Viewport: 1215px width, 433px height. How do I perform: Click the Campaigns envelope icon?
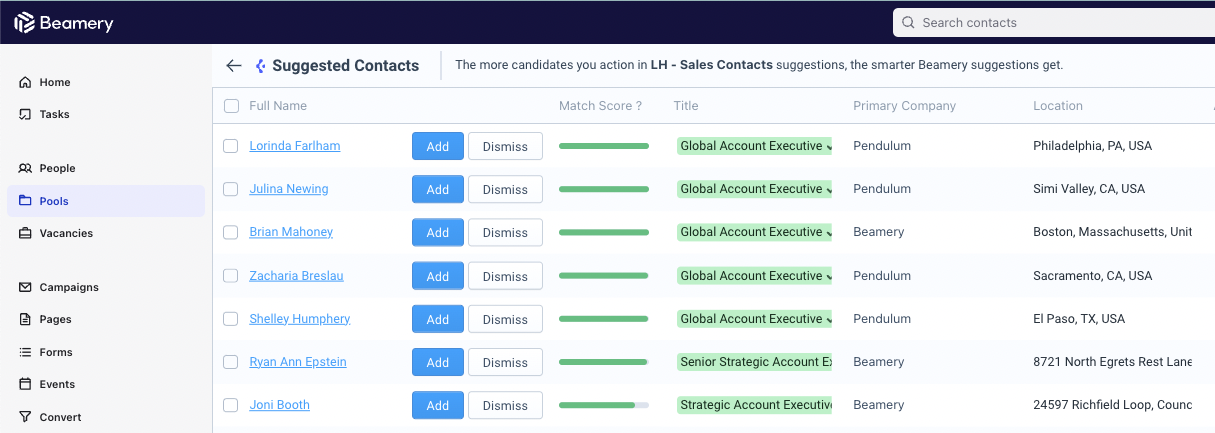[x=25, y=287]
